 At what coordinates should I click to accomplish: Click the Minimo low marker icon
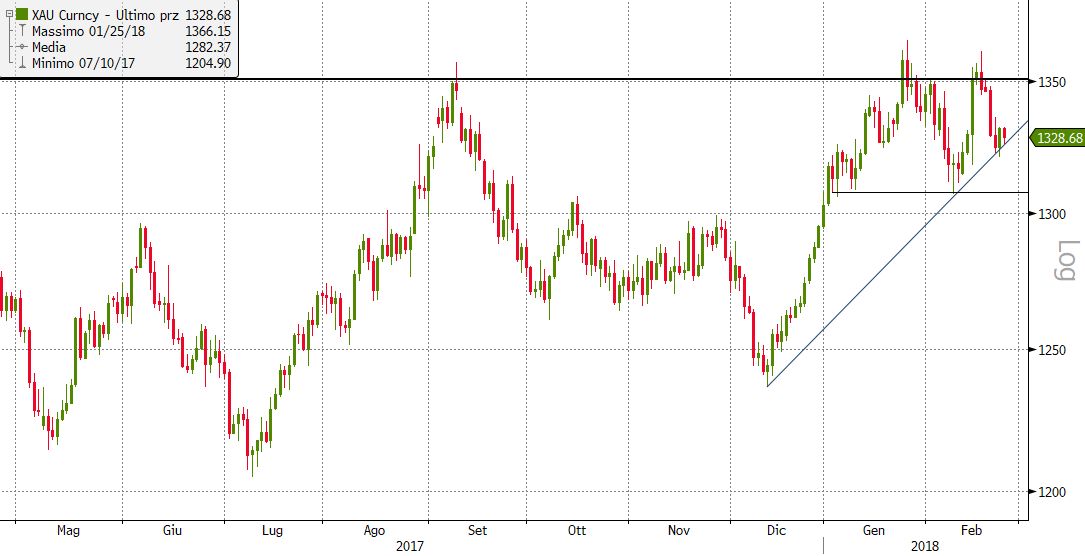tap(21, 63)
